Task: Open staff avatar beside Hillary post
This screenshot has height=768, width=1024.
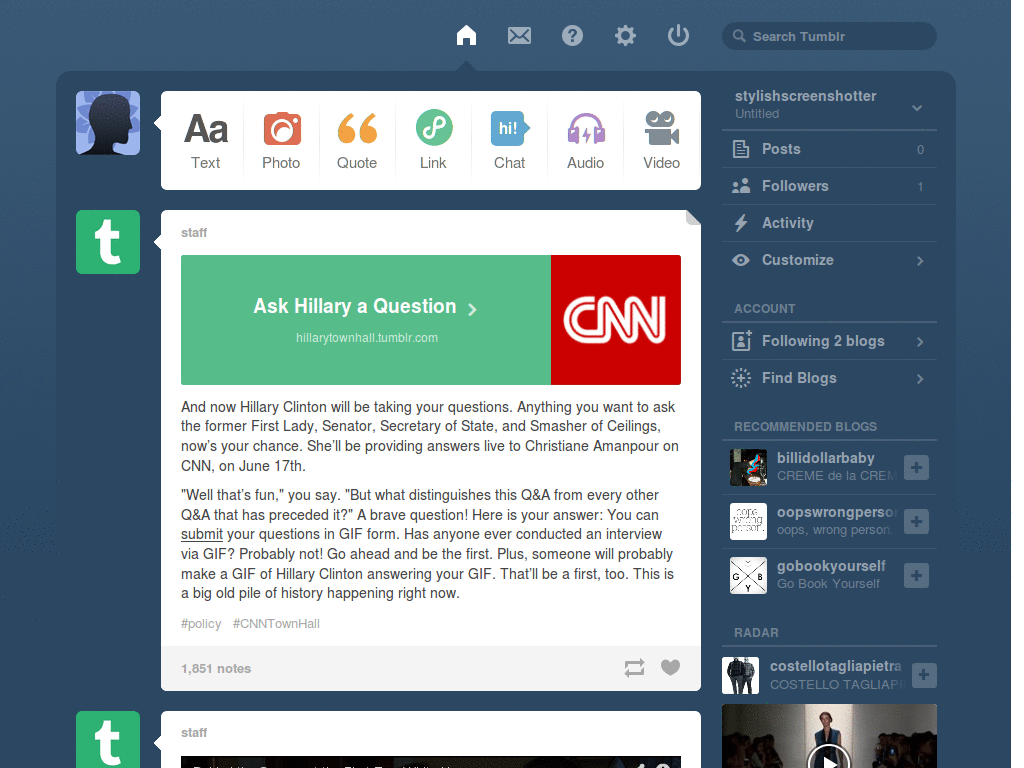Action: (108, 242)
